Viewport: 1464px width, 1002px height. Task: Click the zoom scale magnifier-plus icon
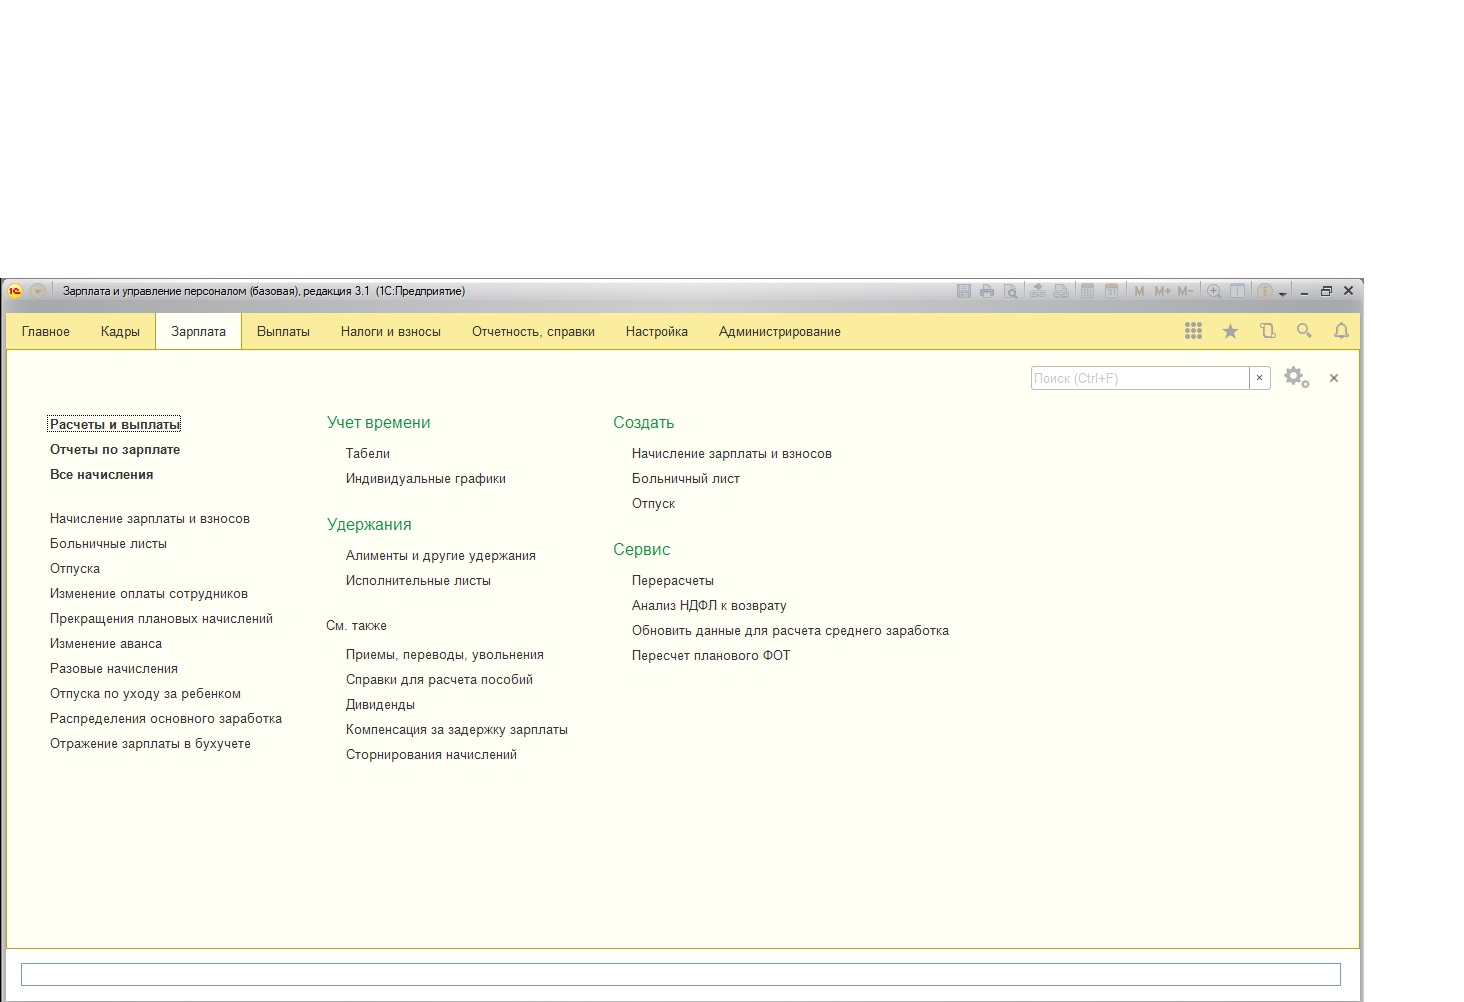1214,291
